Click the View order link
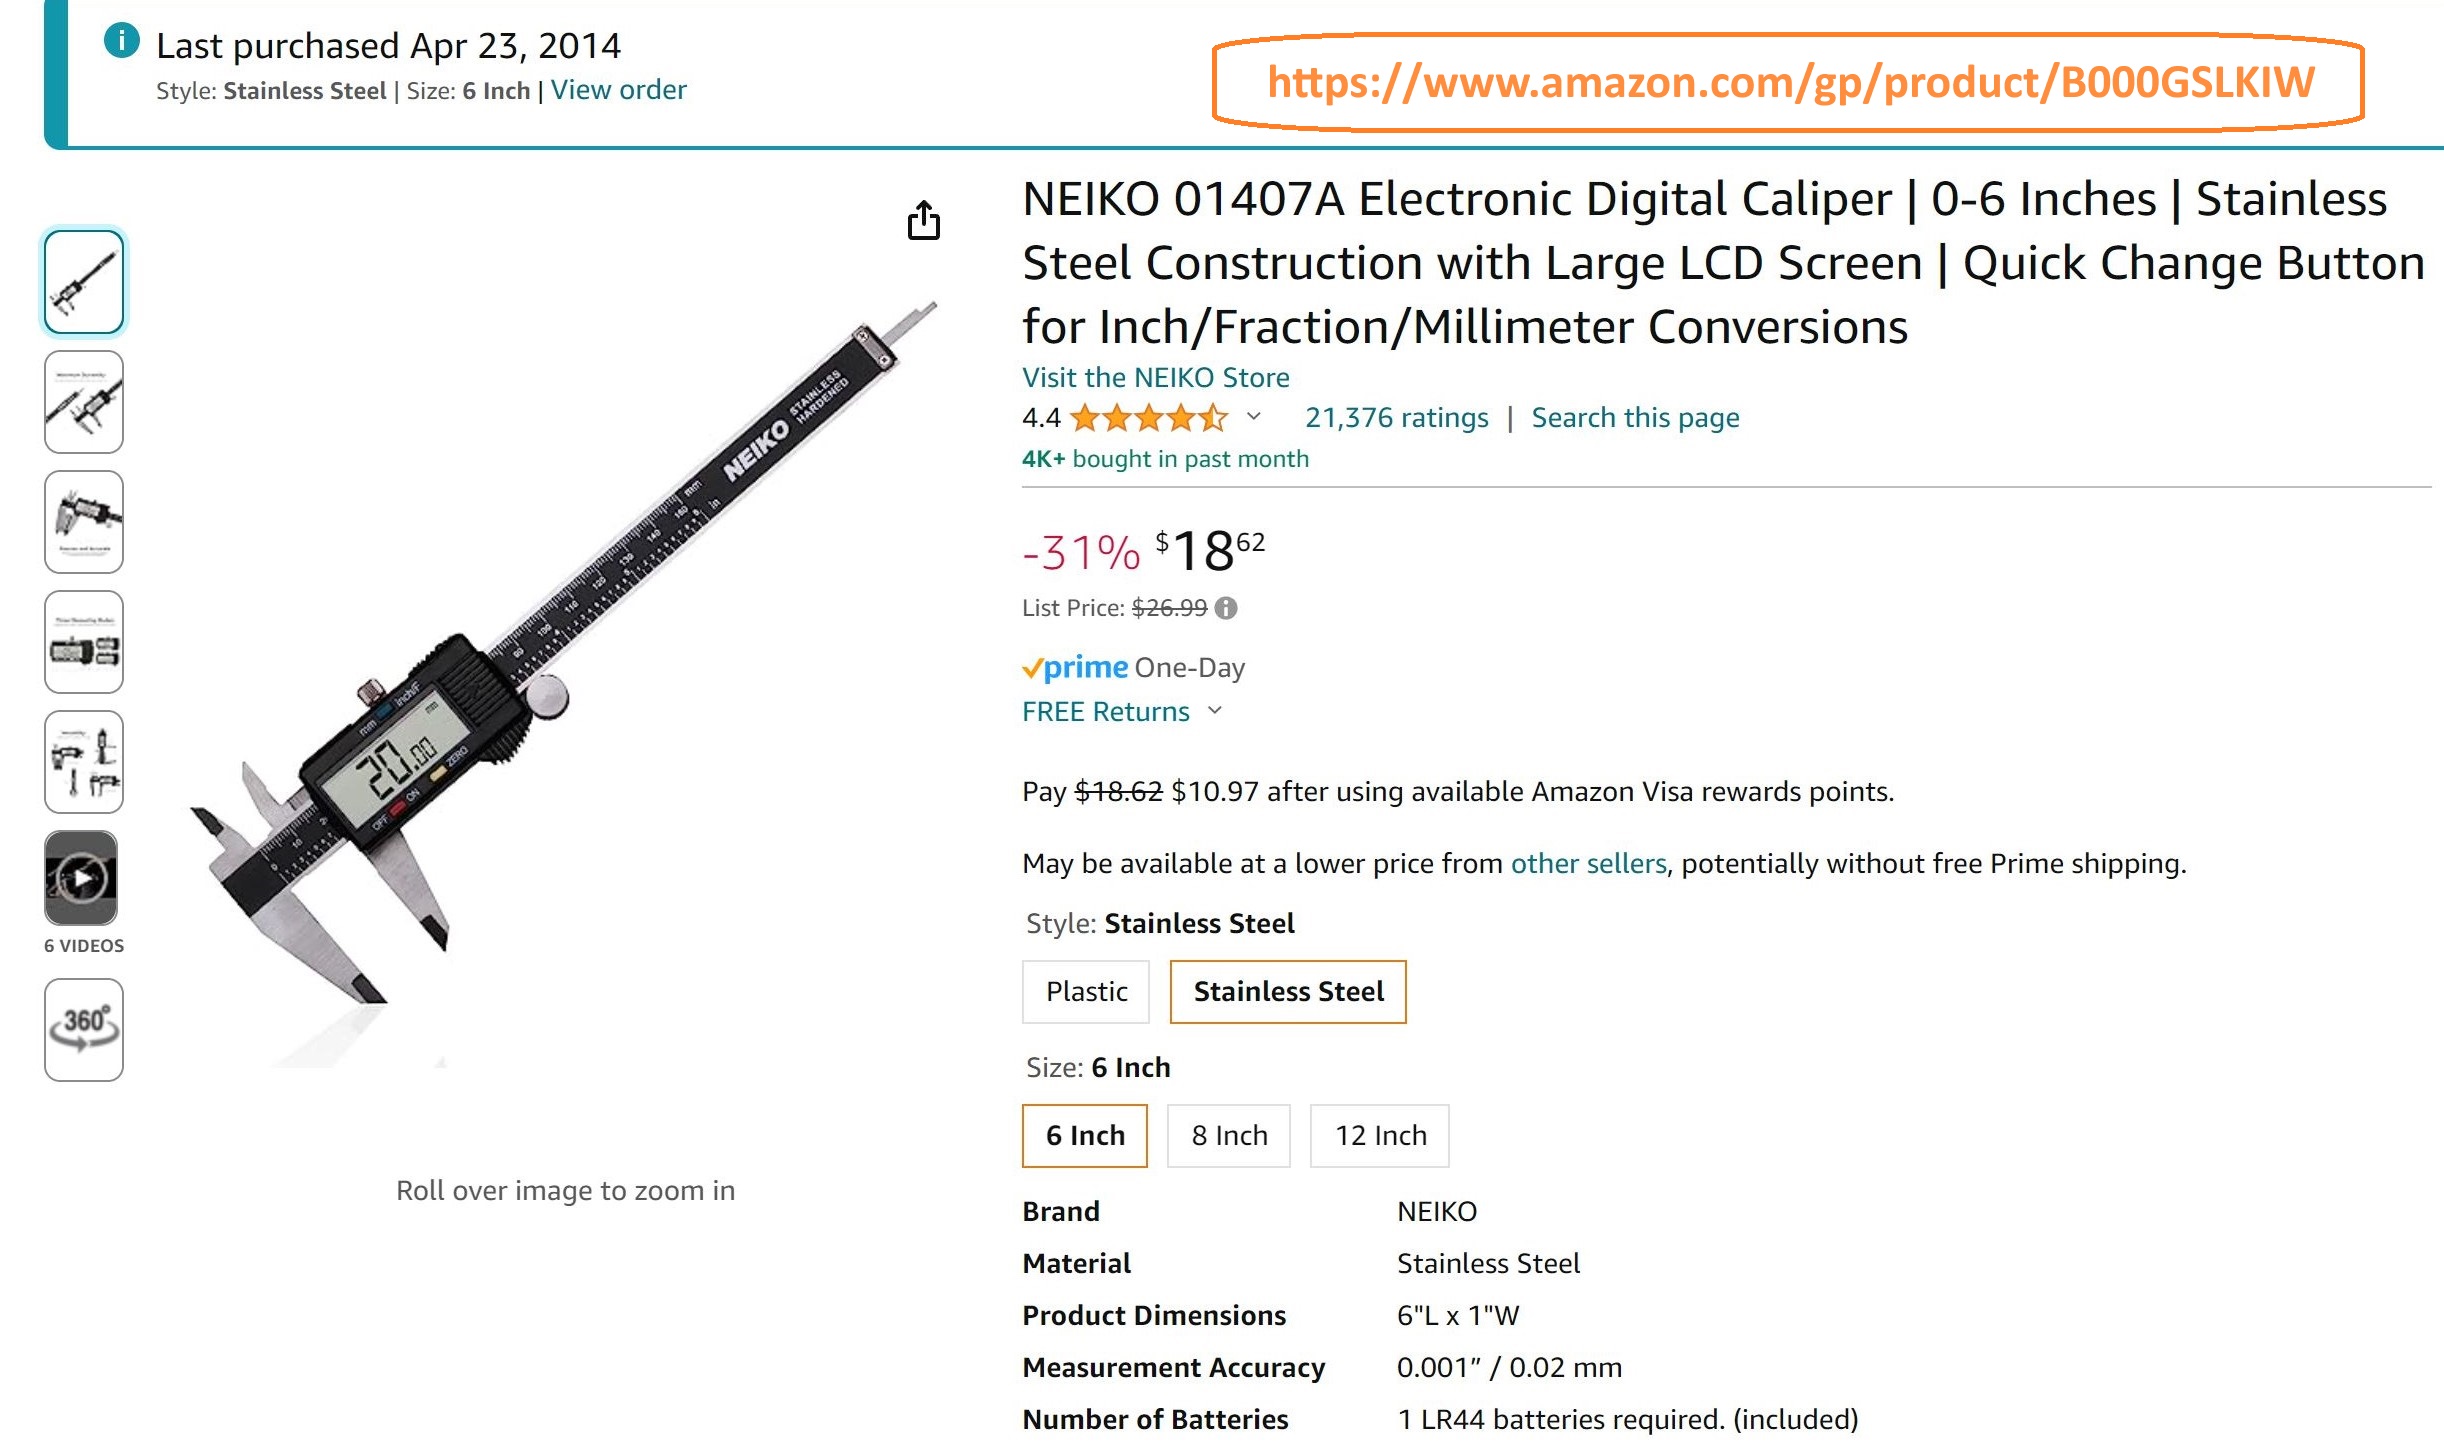The width and height of the screenshot is (2444, 1454). click(619, 89)
